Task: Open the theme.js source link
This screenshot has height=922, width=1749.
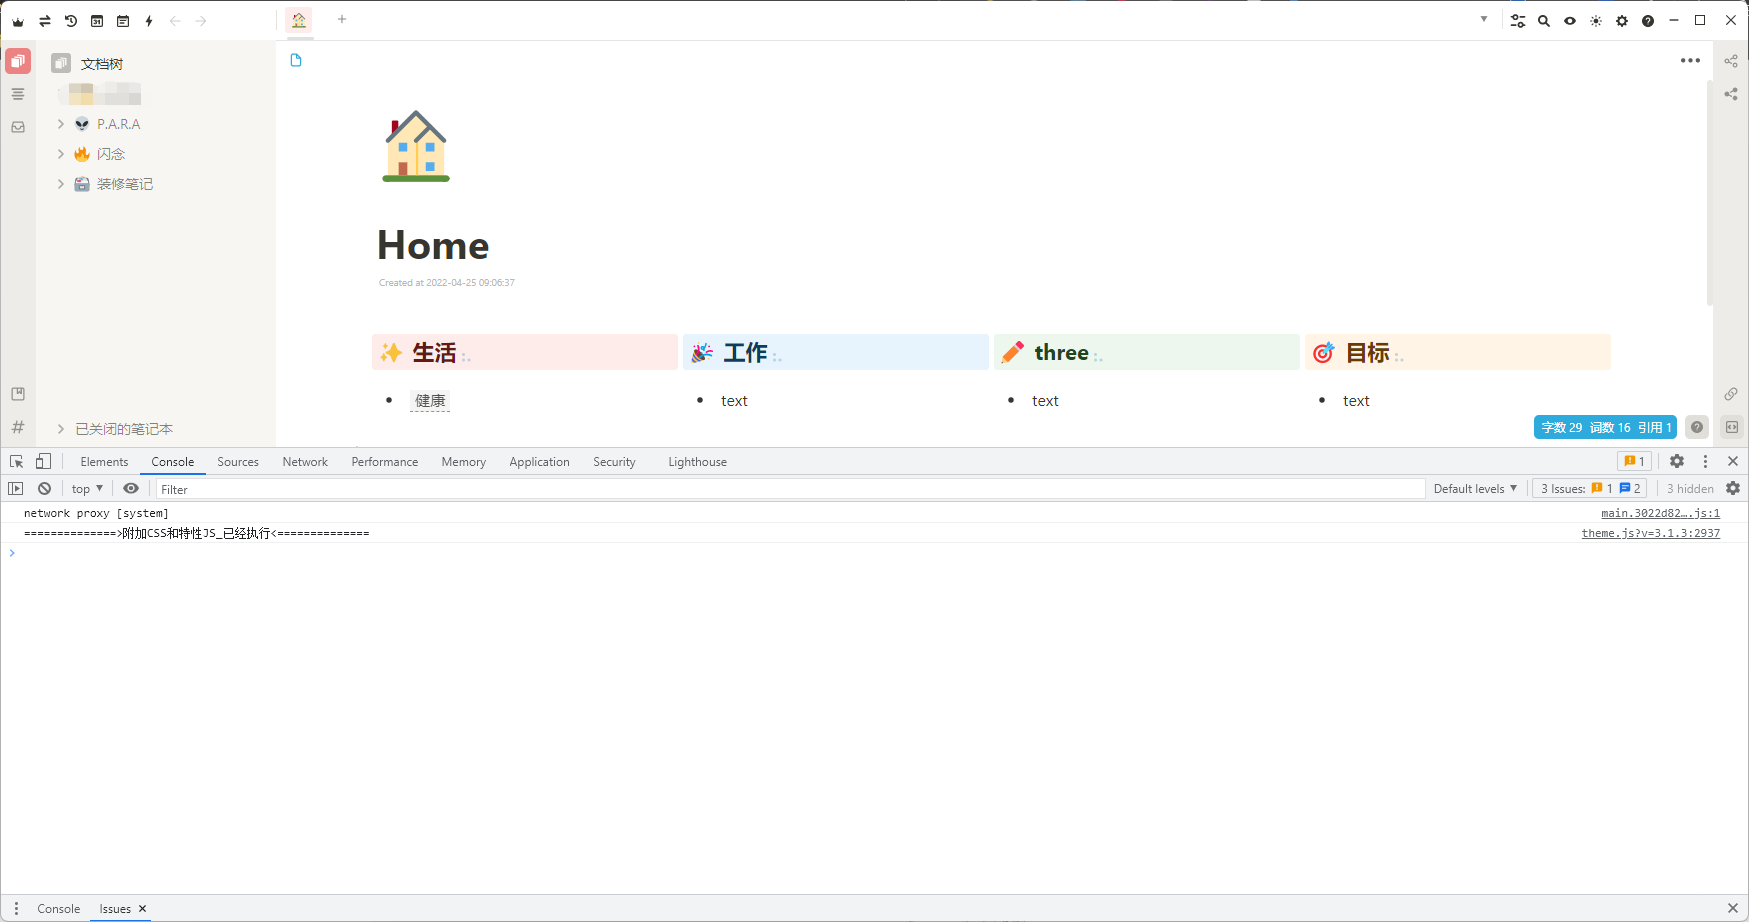Action: [x=1650, y=533]
